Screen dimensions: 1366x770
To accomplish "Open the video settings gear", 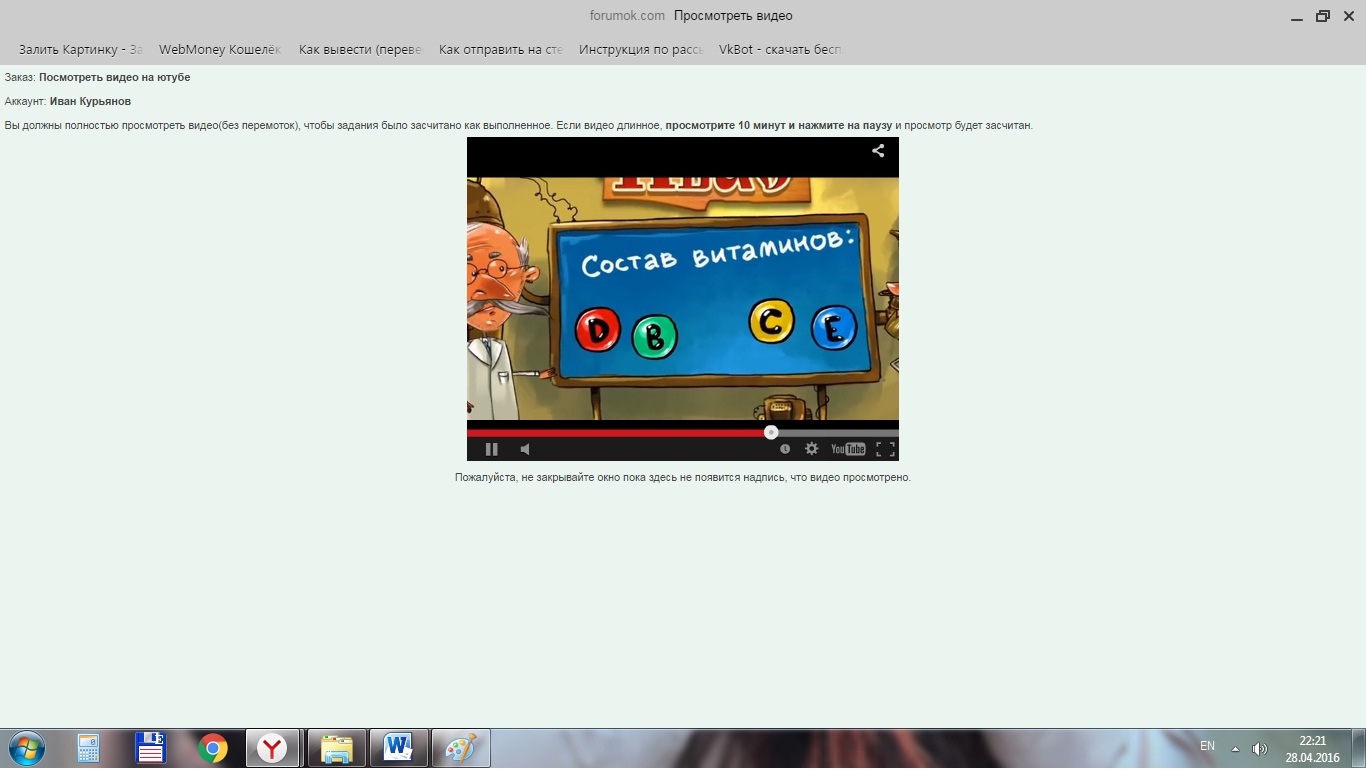I will (x=812, y=449).
